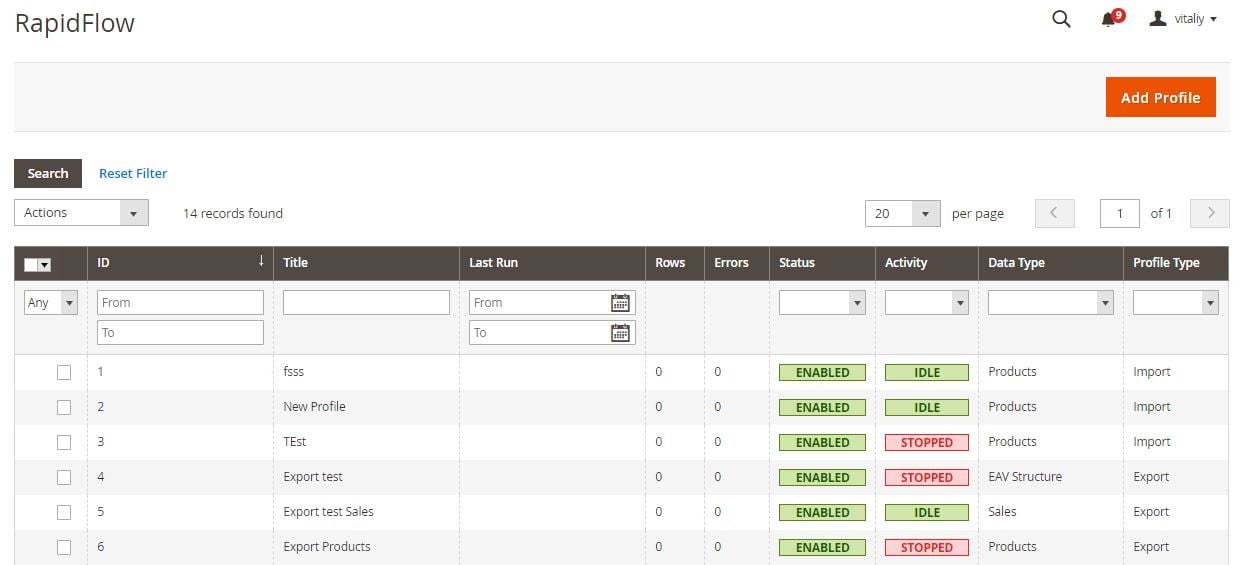The image size is (1246, 565).
Task: Open the Data Type filter dropdown
Action: point(1050,302)
